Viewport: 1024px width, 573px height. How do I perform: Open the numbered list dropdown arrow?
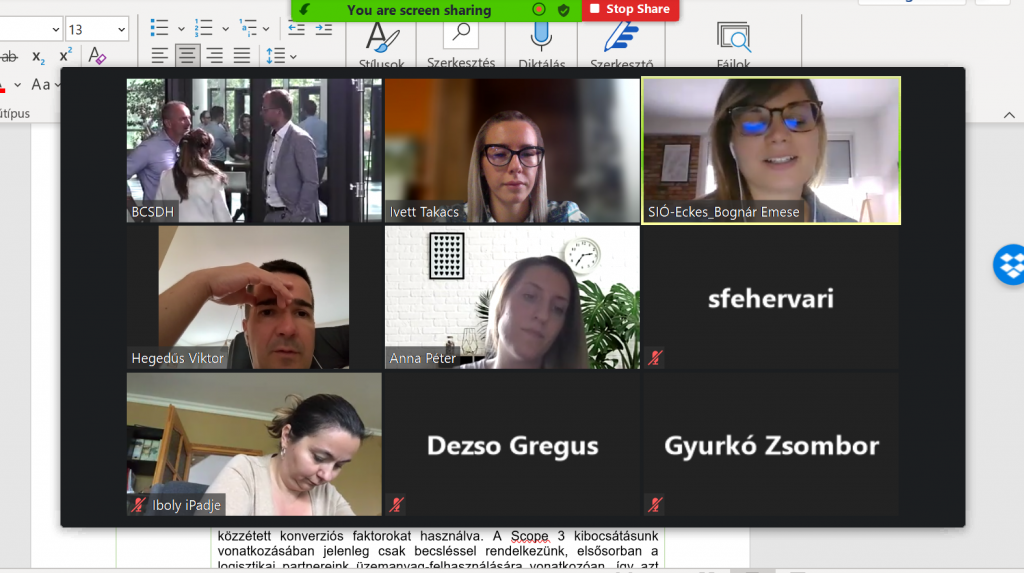(x=225, y=29)
